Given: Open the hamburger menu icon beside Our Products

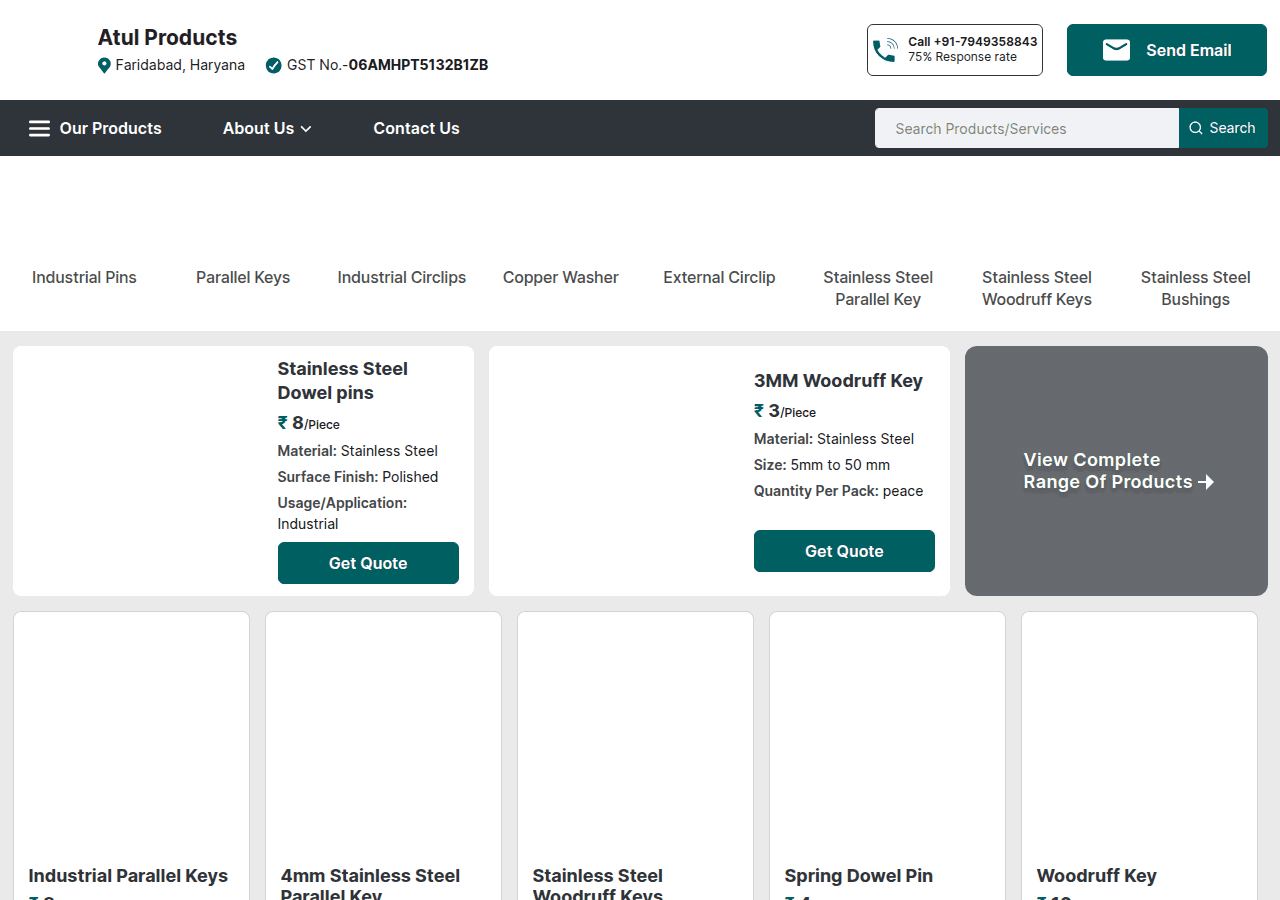Looking at the screenshot, I should [x=39, y=128].
